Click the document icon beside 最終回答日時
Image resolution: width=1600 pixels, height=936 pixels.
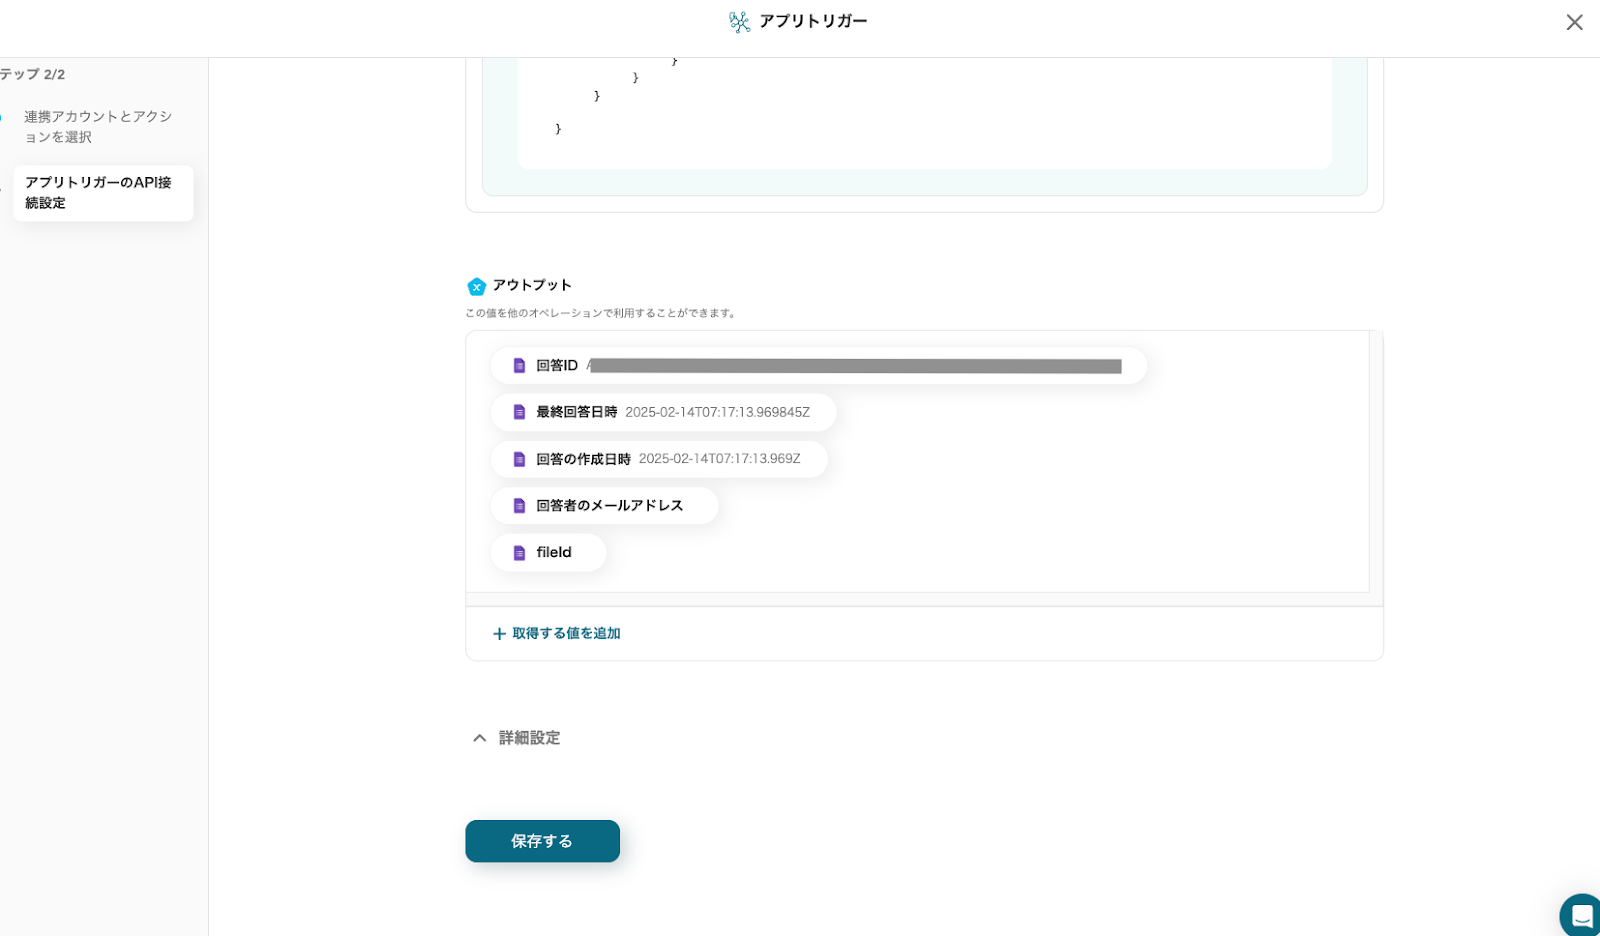(x=519, y=412)
